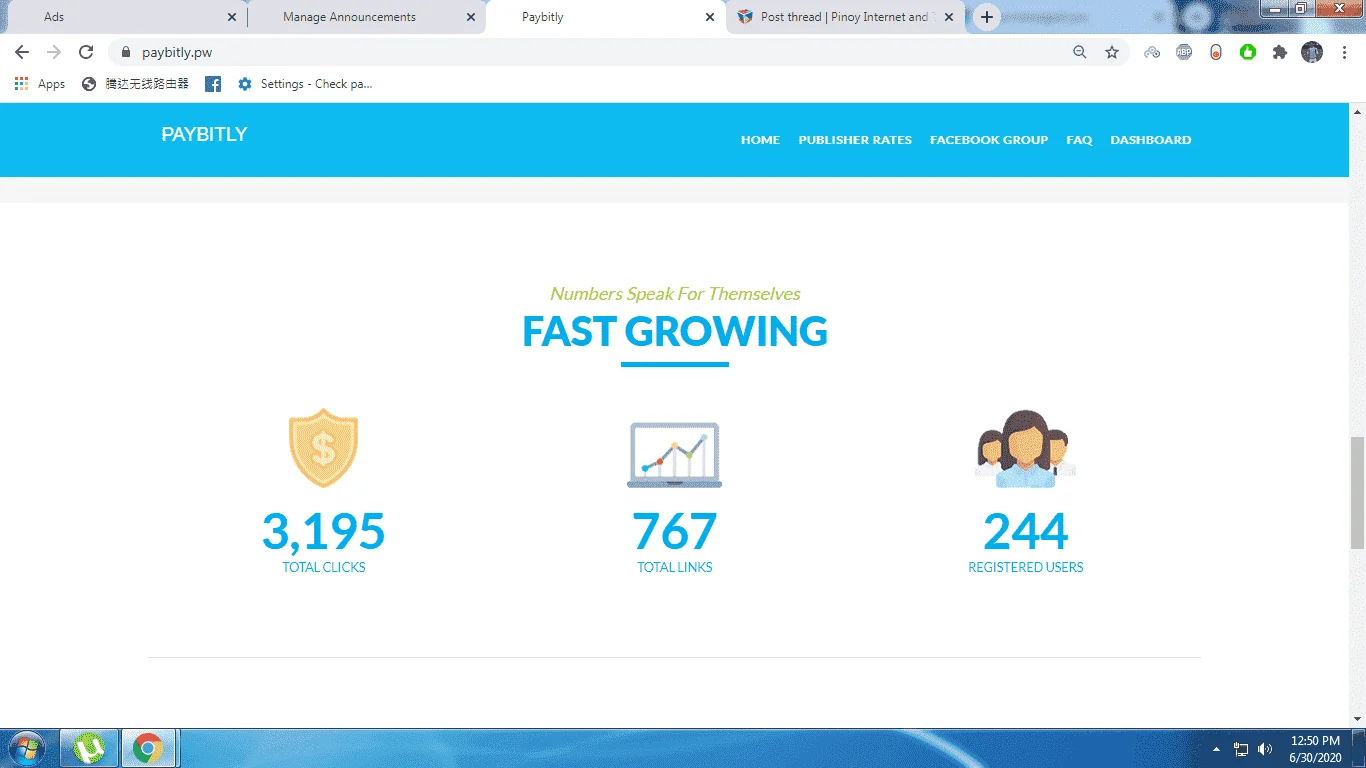
Task: Switch to the Manage Announcements tab
Action: click(x=366, y=17)
